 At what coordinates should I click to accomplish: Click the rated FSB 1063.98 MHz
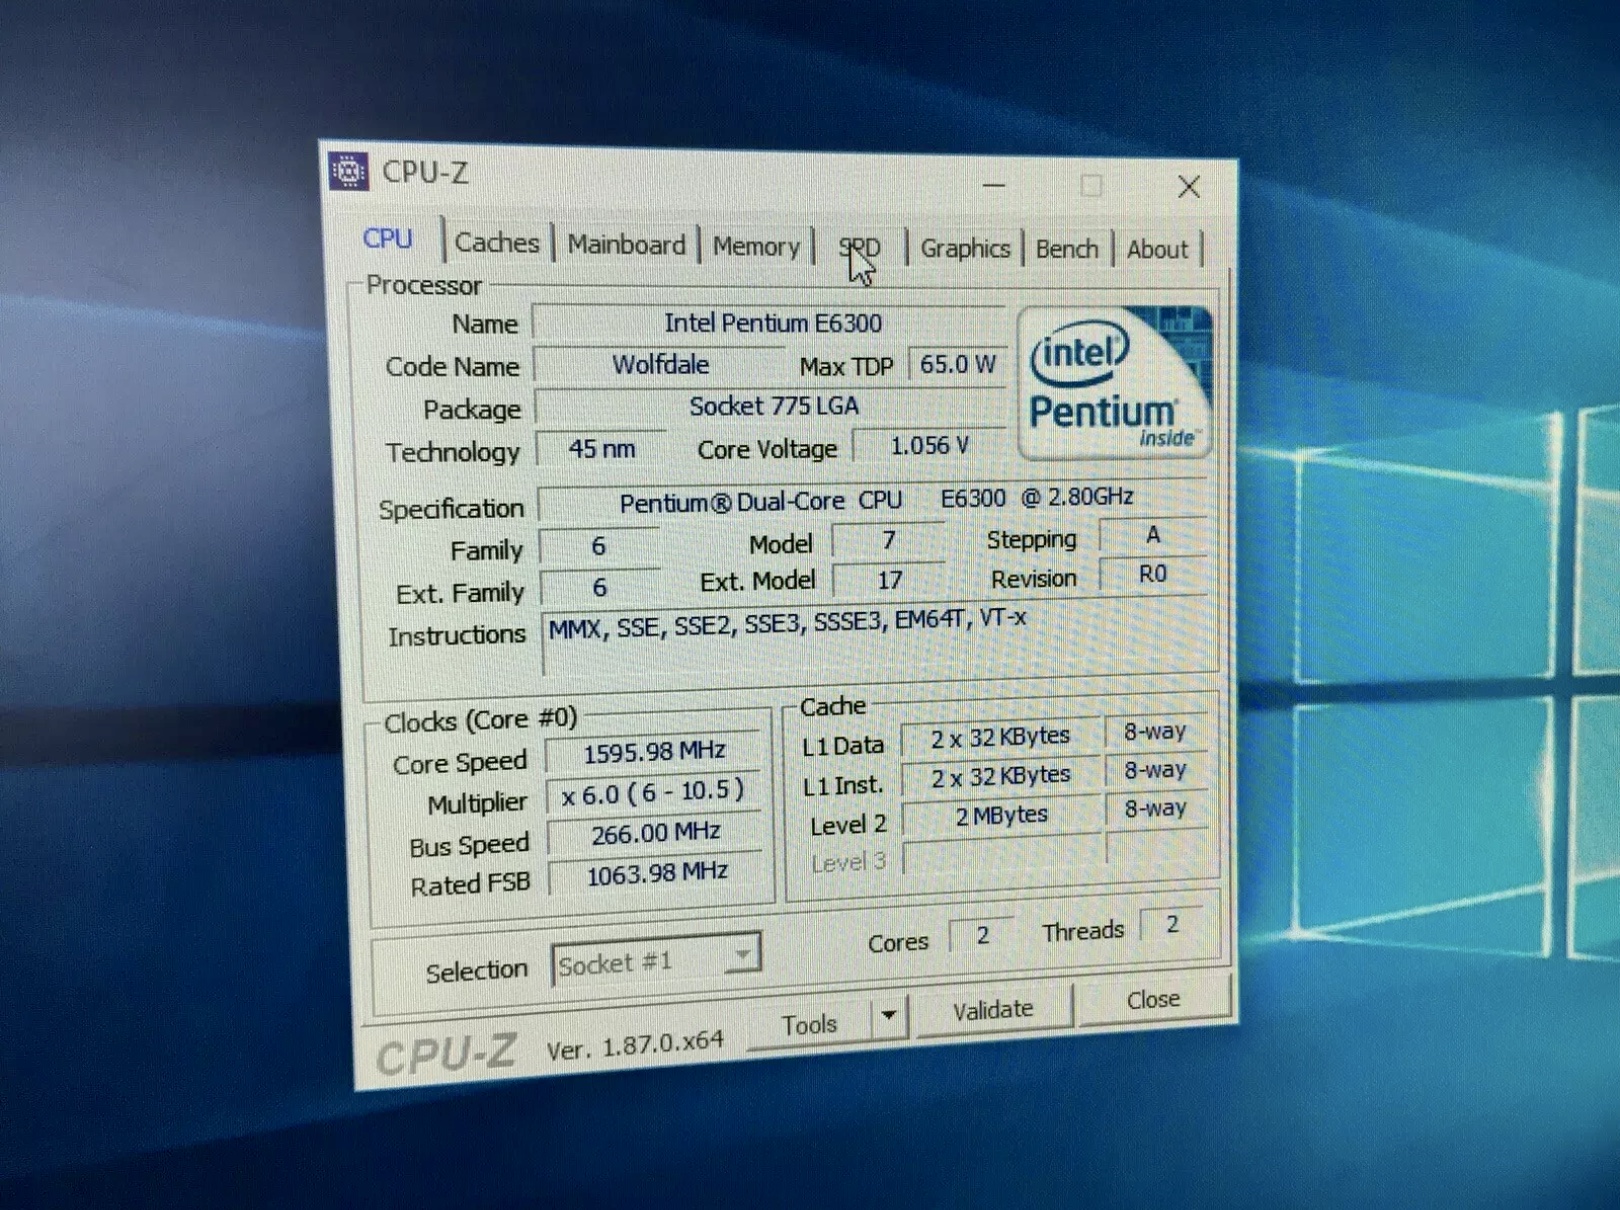point(656,873)
